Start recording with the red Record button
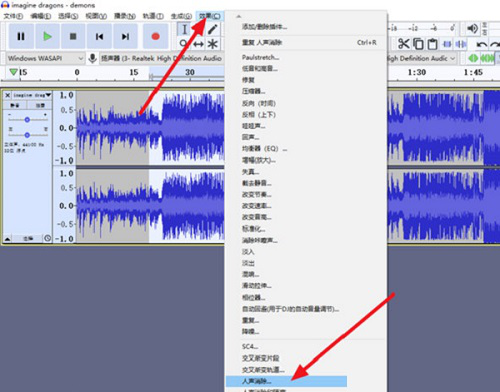The image size is (500, 392). (155, 36)
